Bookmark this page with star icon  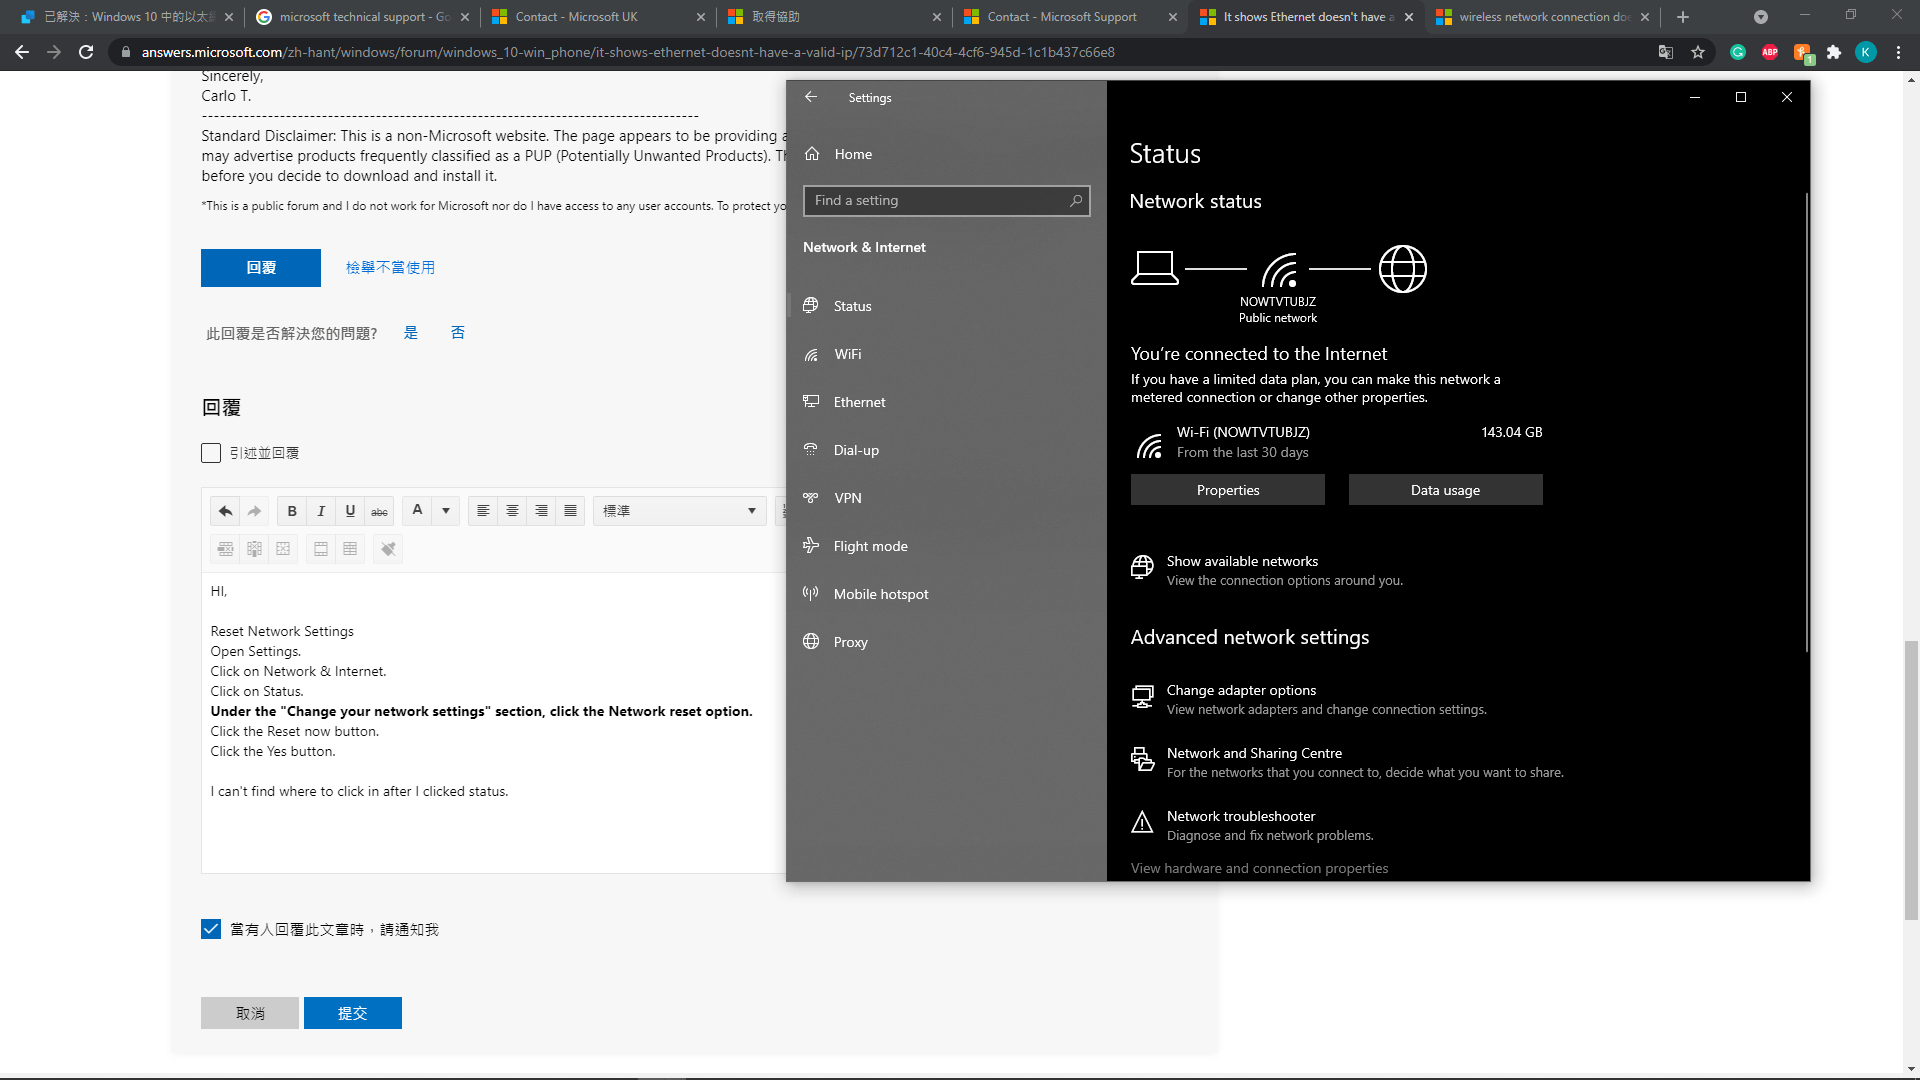[1698, 52]
